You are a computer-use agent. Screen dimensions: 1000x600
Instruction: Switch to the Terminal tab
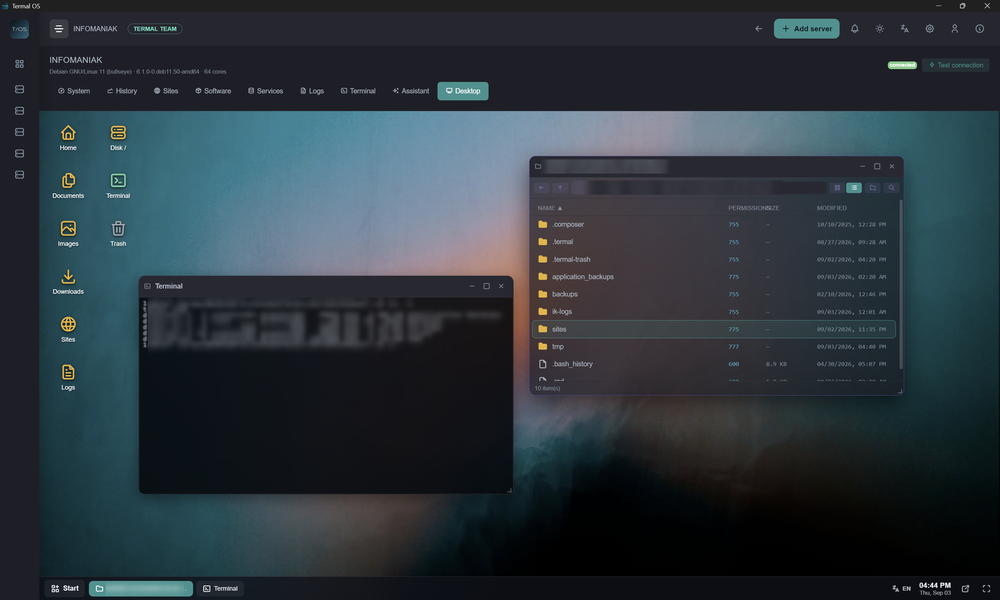pos(358,91)
